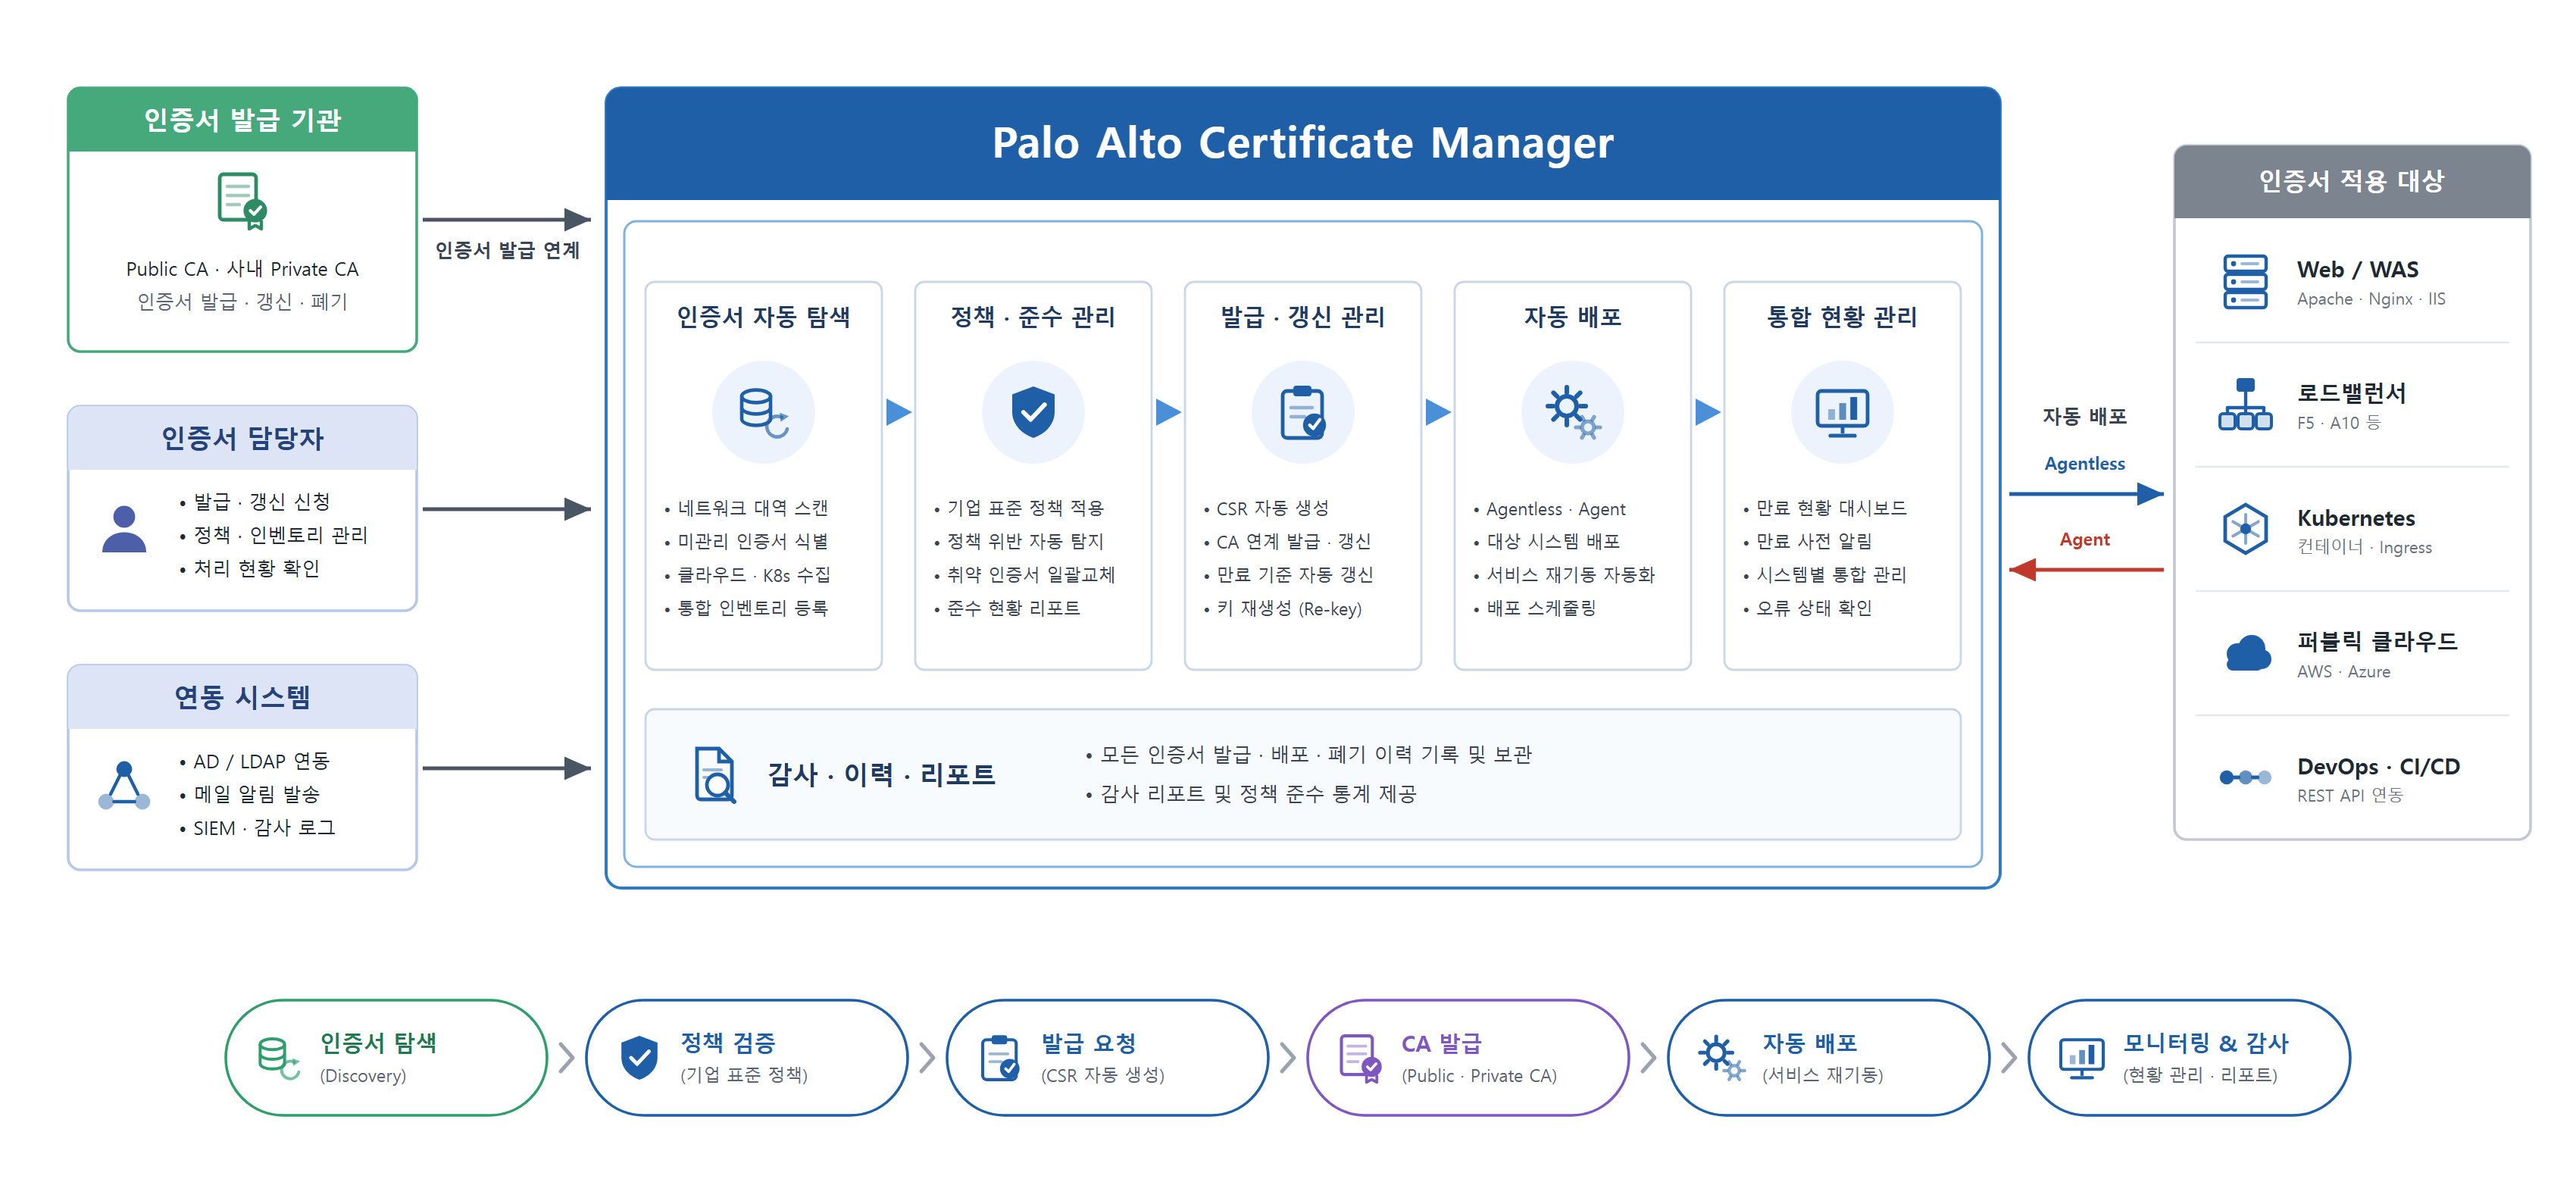Click the pipeline dots icon next to DevOps · CI/CD
Image resolution: width=2576 pixels, height=1179 pixels.
(x=2245, y=777)
